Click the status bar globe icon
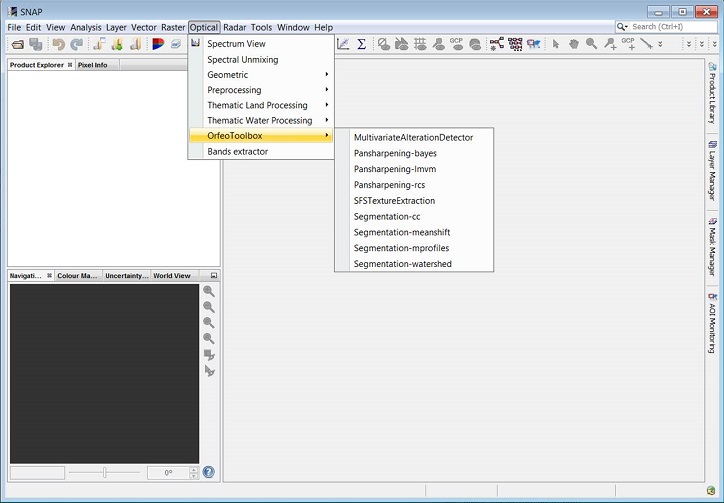 pos(711,491)
